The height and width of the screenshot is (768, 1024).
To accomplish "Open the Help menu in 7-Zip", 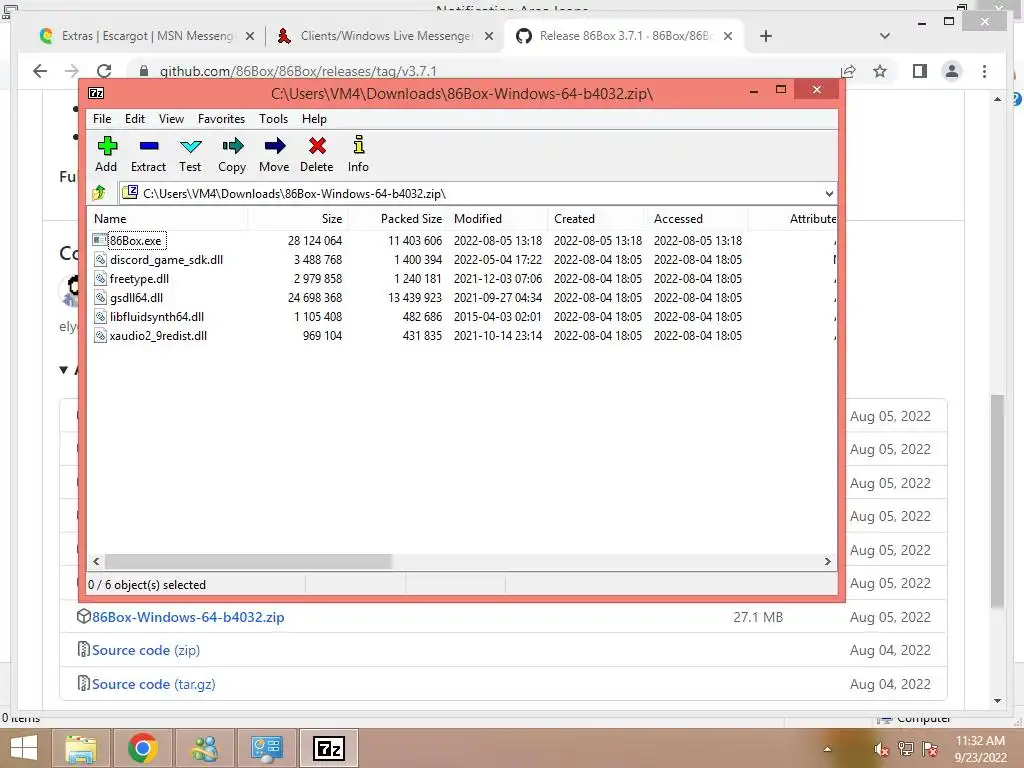I will [x=314, y=119].
